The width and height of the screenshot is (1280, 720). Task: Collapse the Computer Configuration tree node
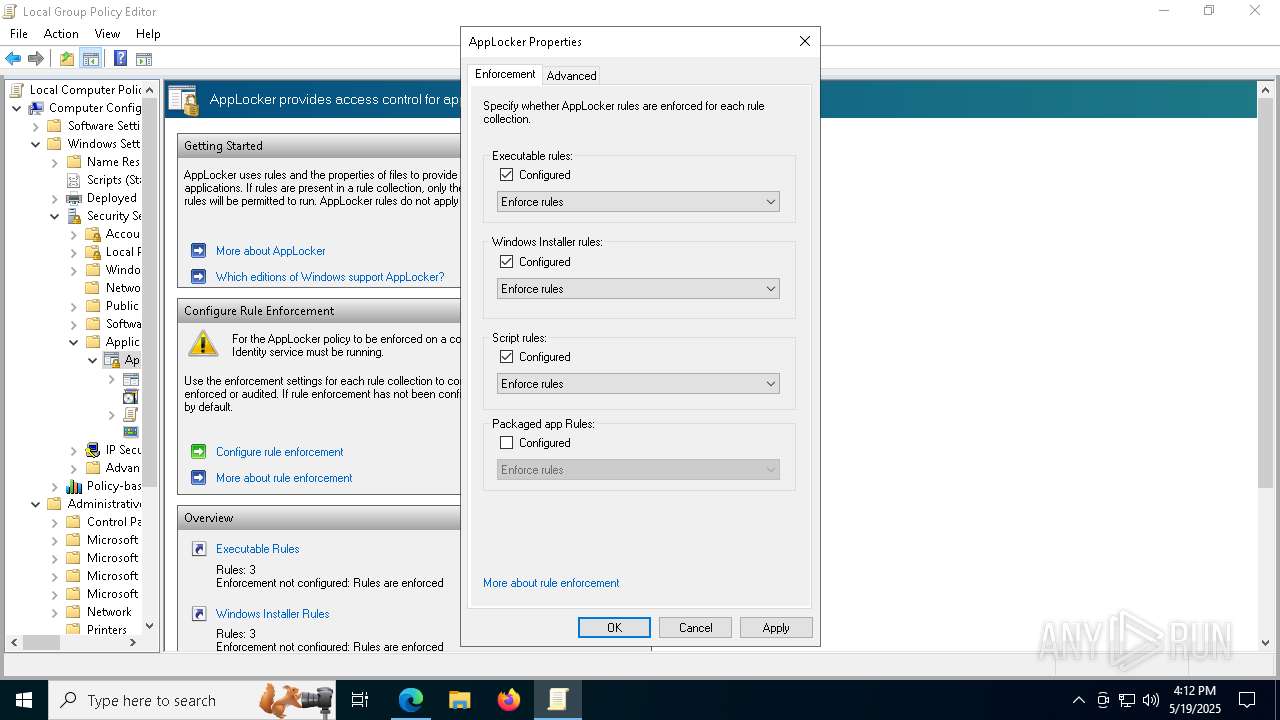click(x=17, y=108)
